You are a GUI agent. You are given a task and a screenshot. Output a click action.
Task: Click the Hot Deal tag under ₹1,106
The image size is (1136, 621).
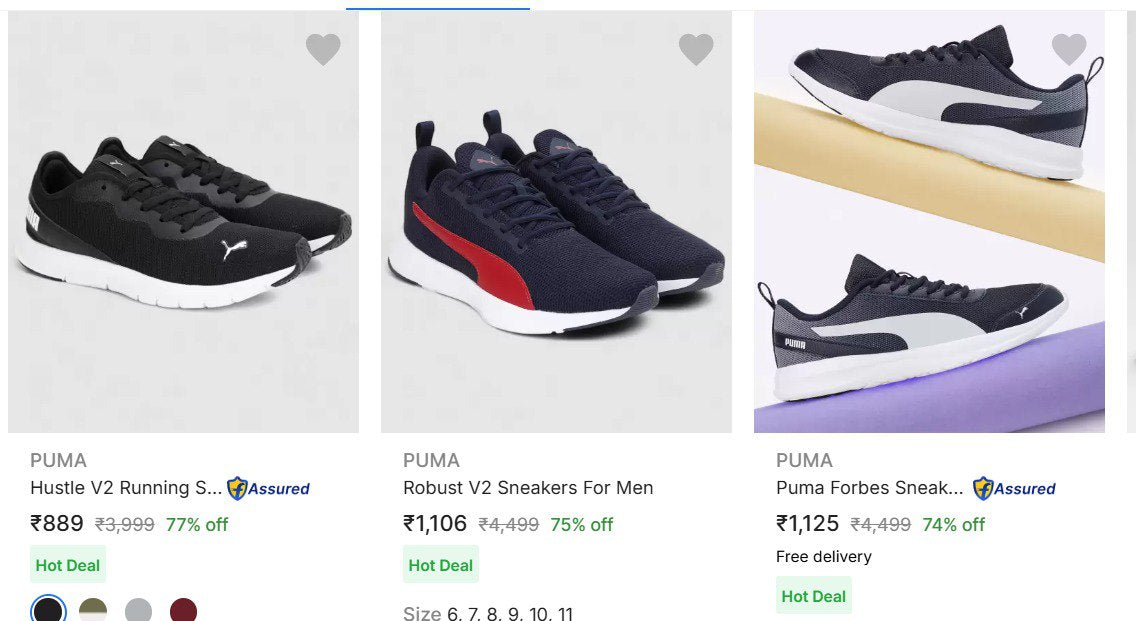coord(441,565)
